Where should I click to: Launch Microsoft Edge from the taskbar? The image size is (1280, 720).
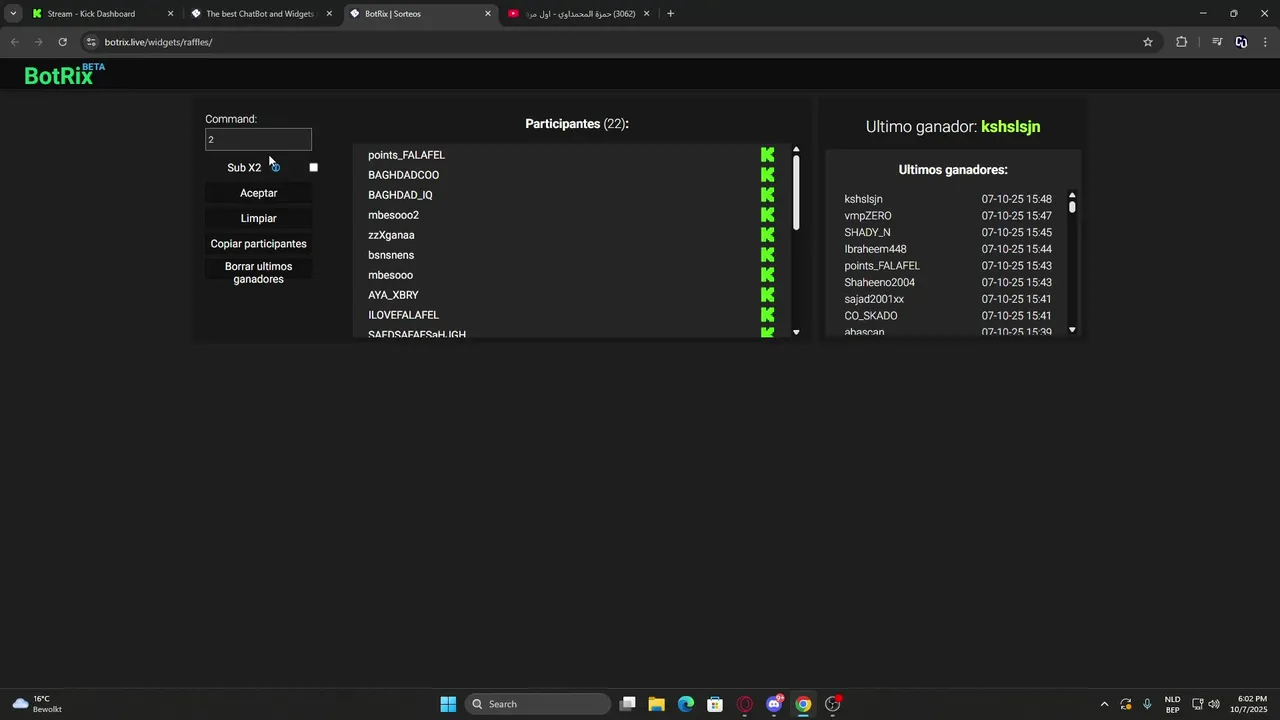point(685,704)
